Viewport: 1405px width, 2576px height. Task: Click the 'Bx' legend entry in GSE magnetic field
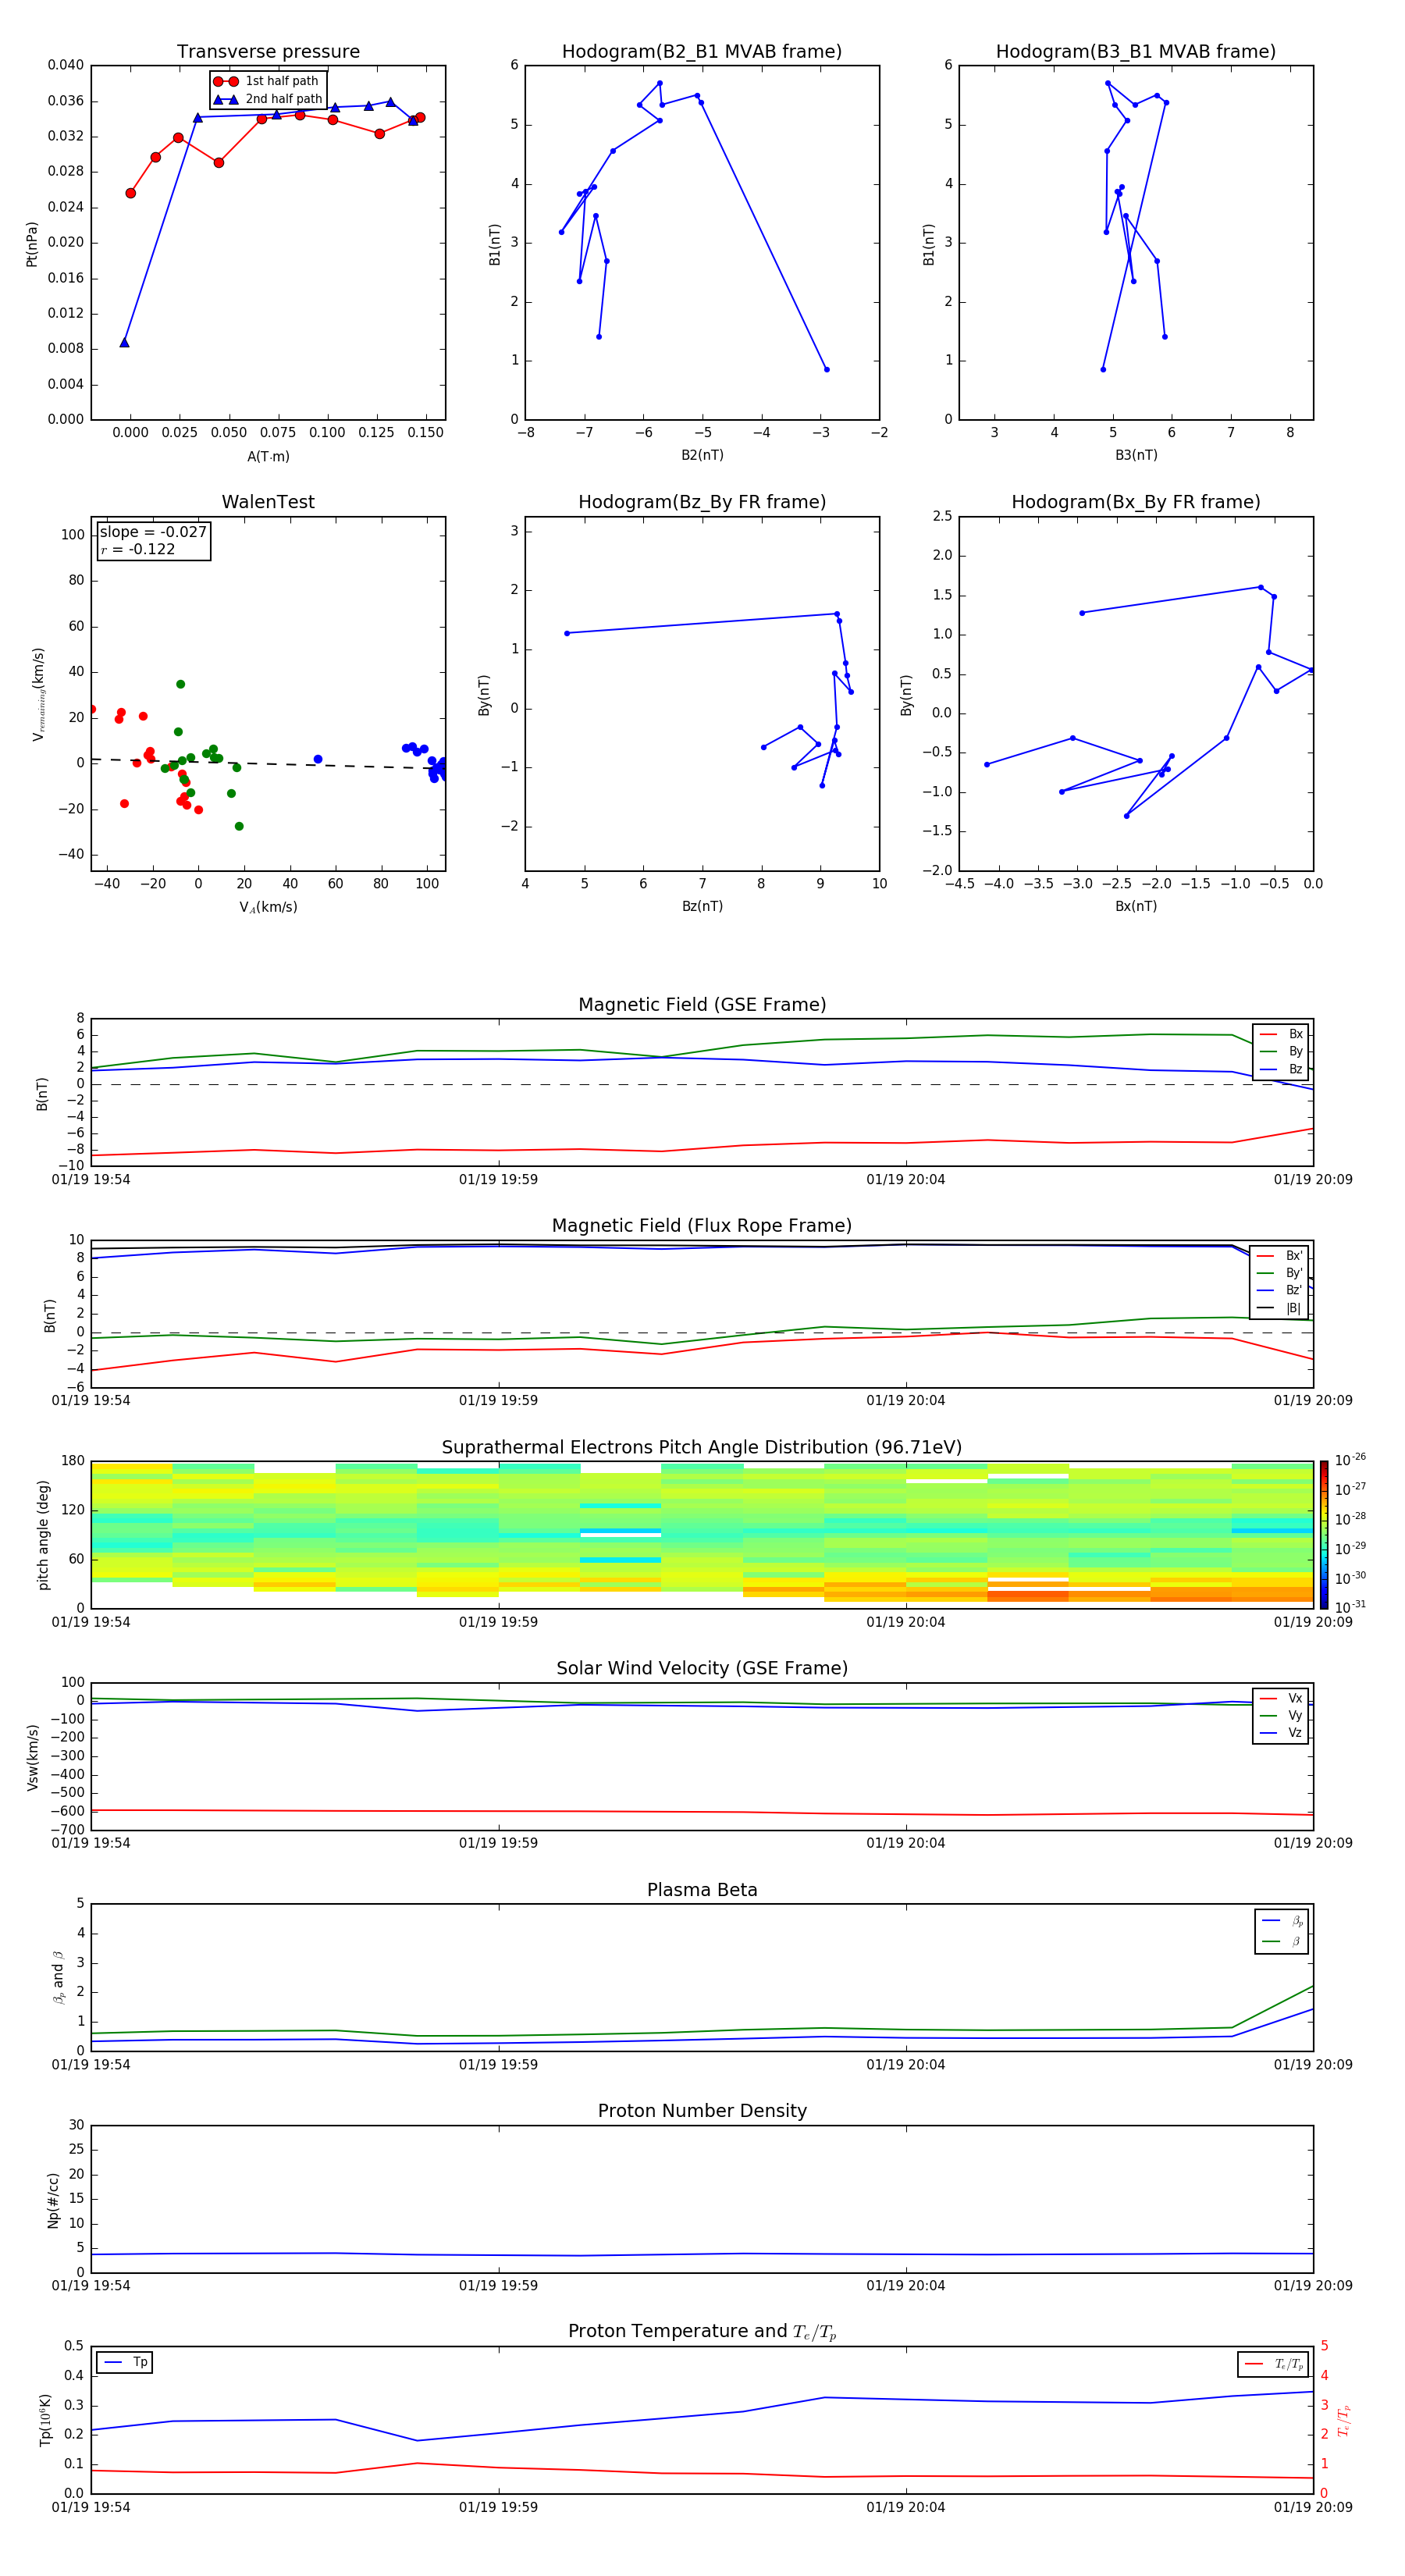tap(1281, 1034)
